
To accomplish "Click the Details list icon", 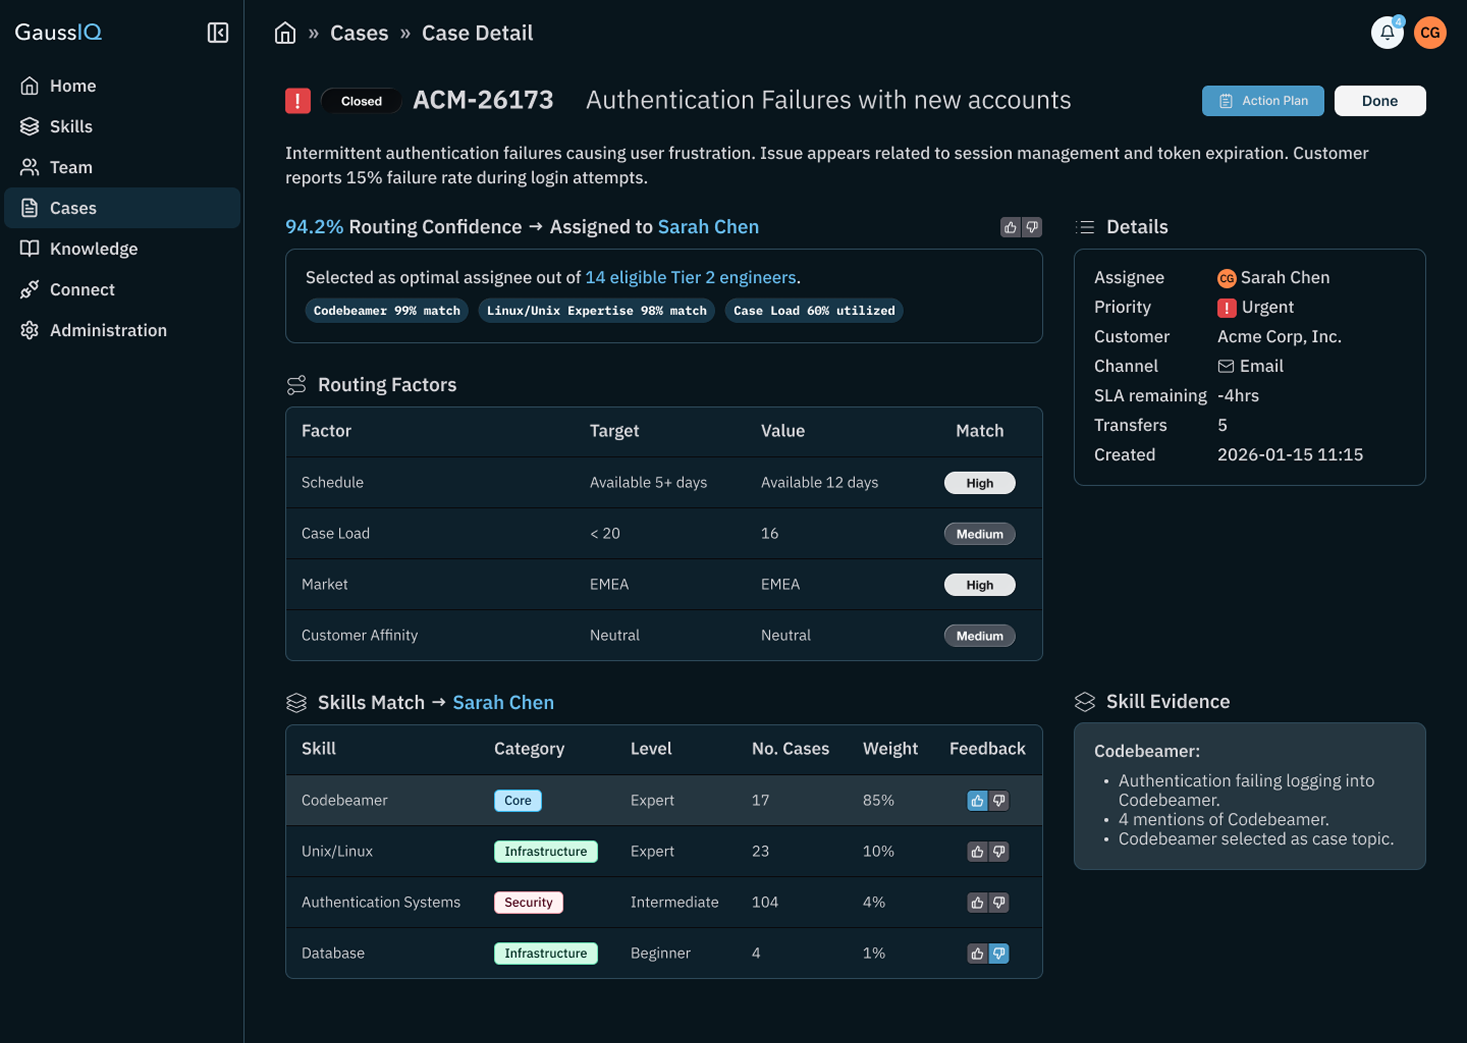I will [x=1085, y=227].
